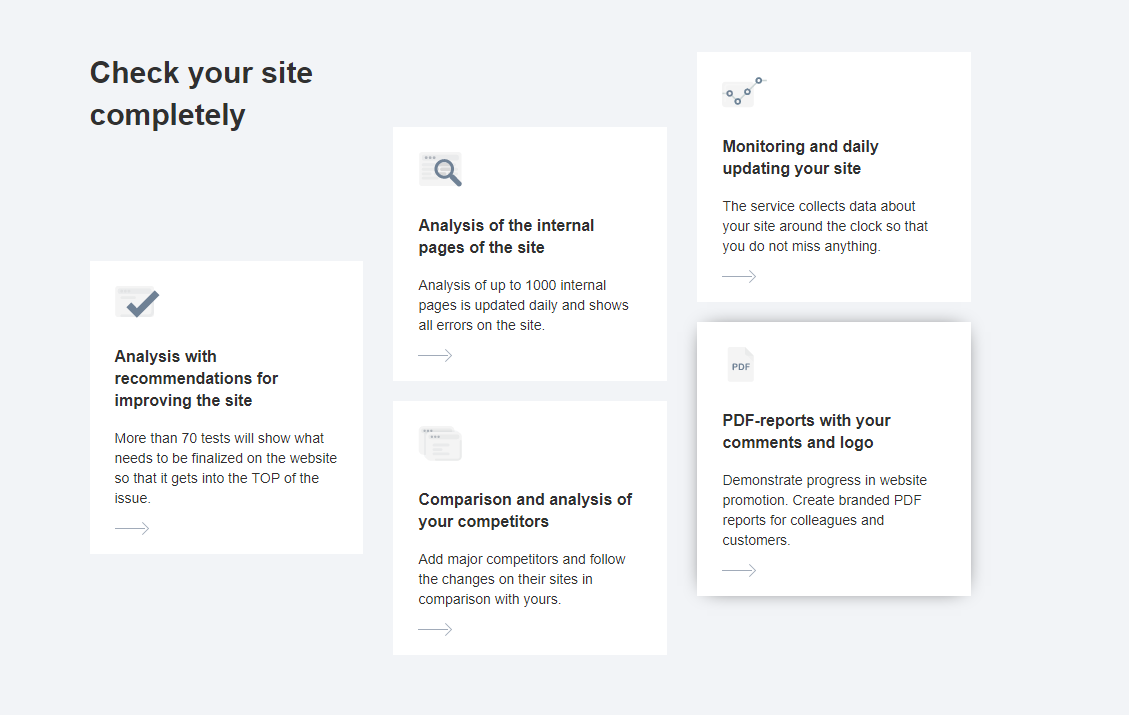This screenshot has width=1129, height=715.
Task: Click the 'Comparison and analysis of your competitors' heading
Action: click(x=526, y=510)
